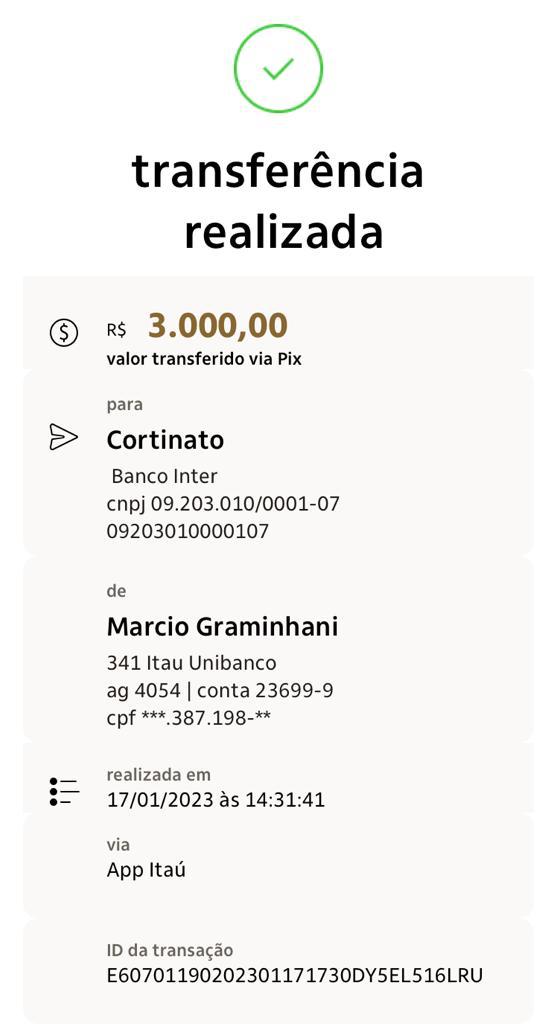Image resolution: width=558 pixels, height=1024 pixels.
Task: Tap the paper plane send icon
Action: 64,436
